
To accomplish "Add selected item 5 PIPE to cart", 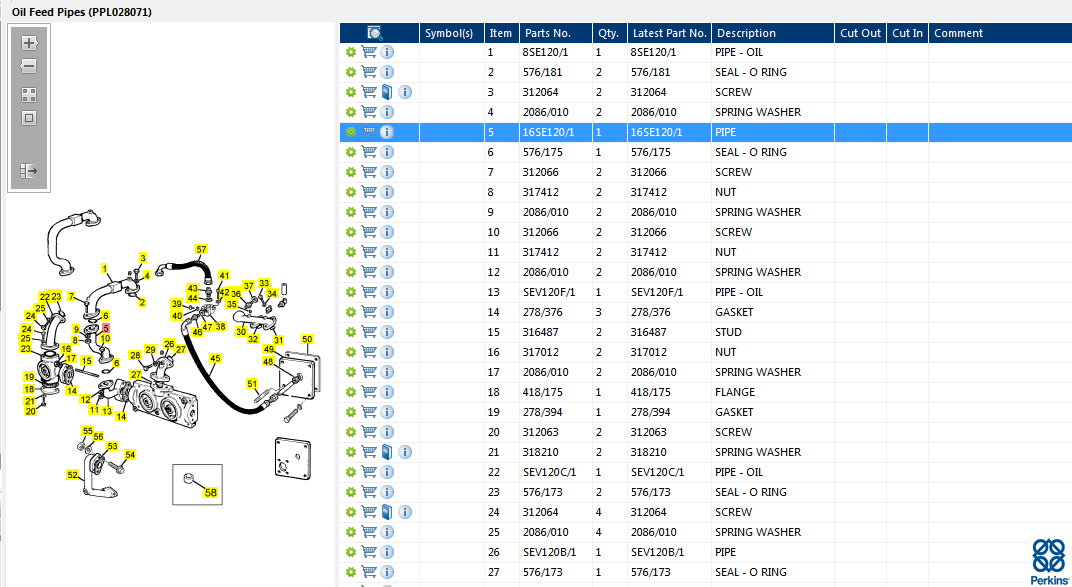I will point(369,132).
